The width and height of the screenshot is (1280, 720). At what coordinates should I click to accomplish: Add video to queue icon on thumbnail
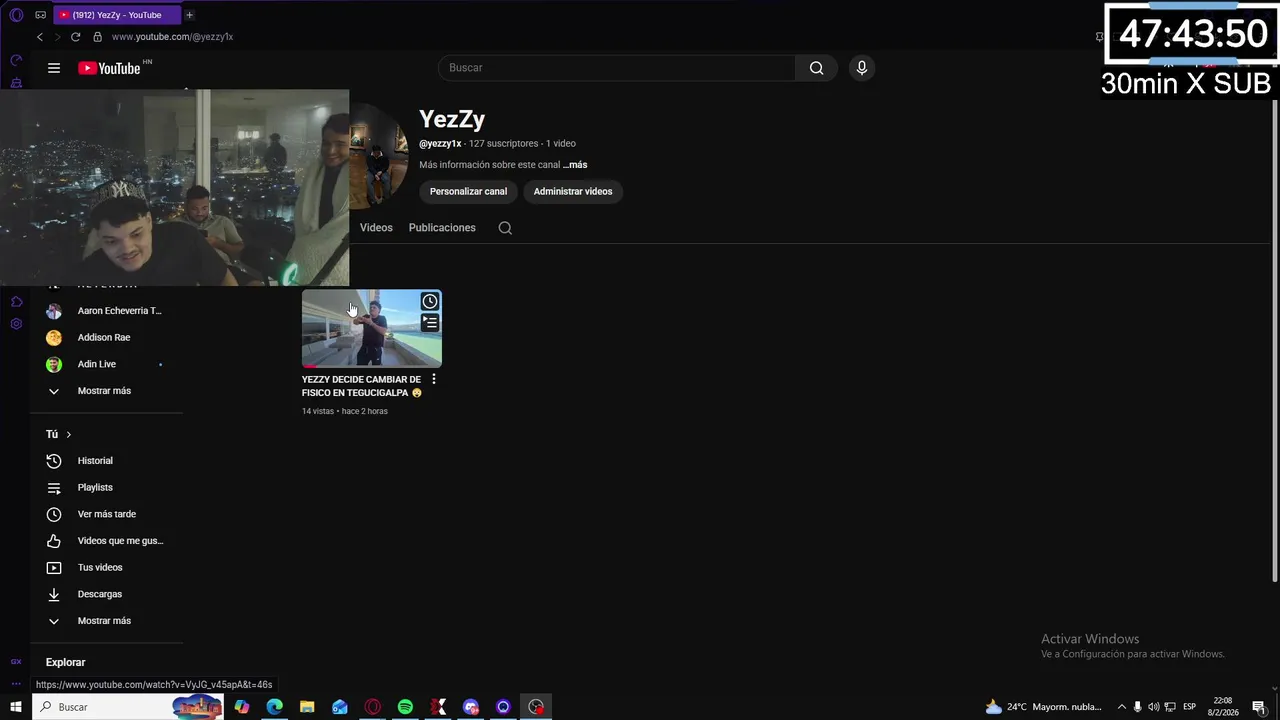coord(430,322)
